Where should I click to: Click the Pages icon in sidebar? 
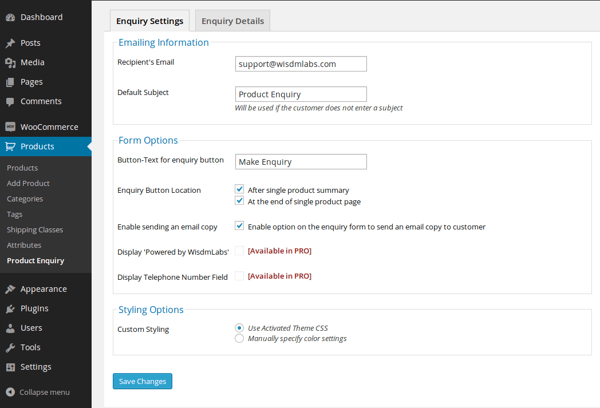[x=10, y=82]
